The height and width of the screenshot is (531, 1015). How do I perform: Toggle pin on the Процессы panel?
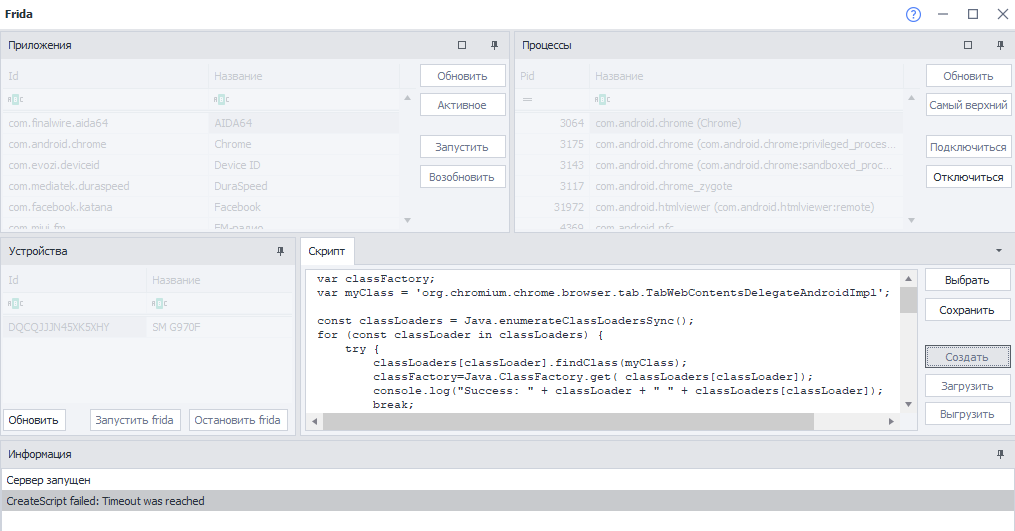pyautogui.click(x=1000, y=45)
